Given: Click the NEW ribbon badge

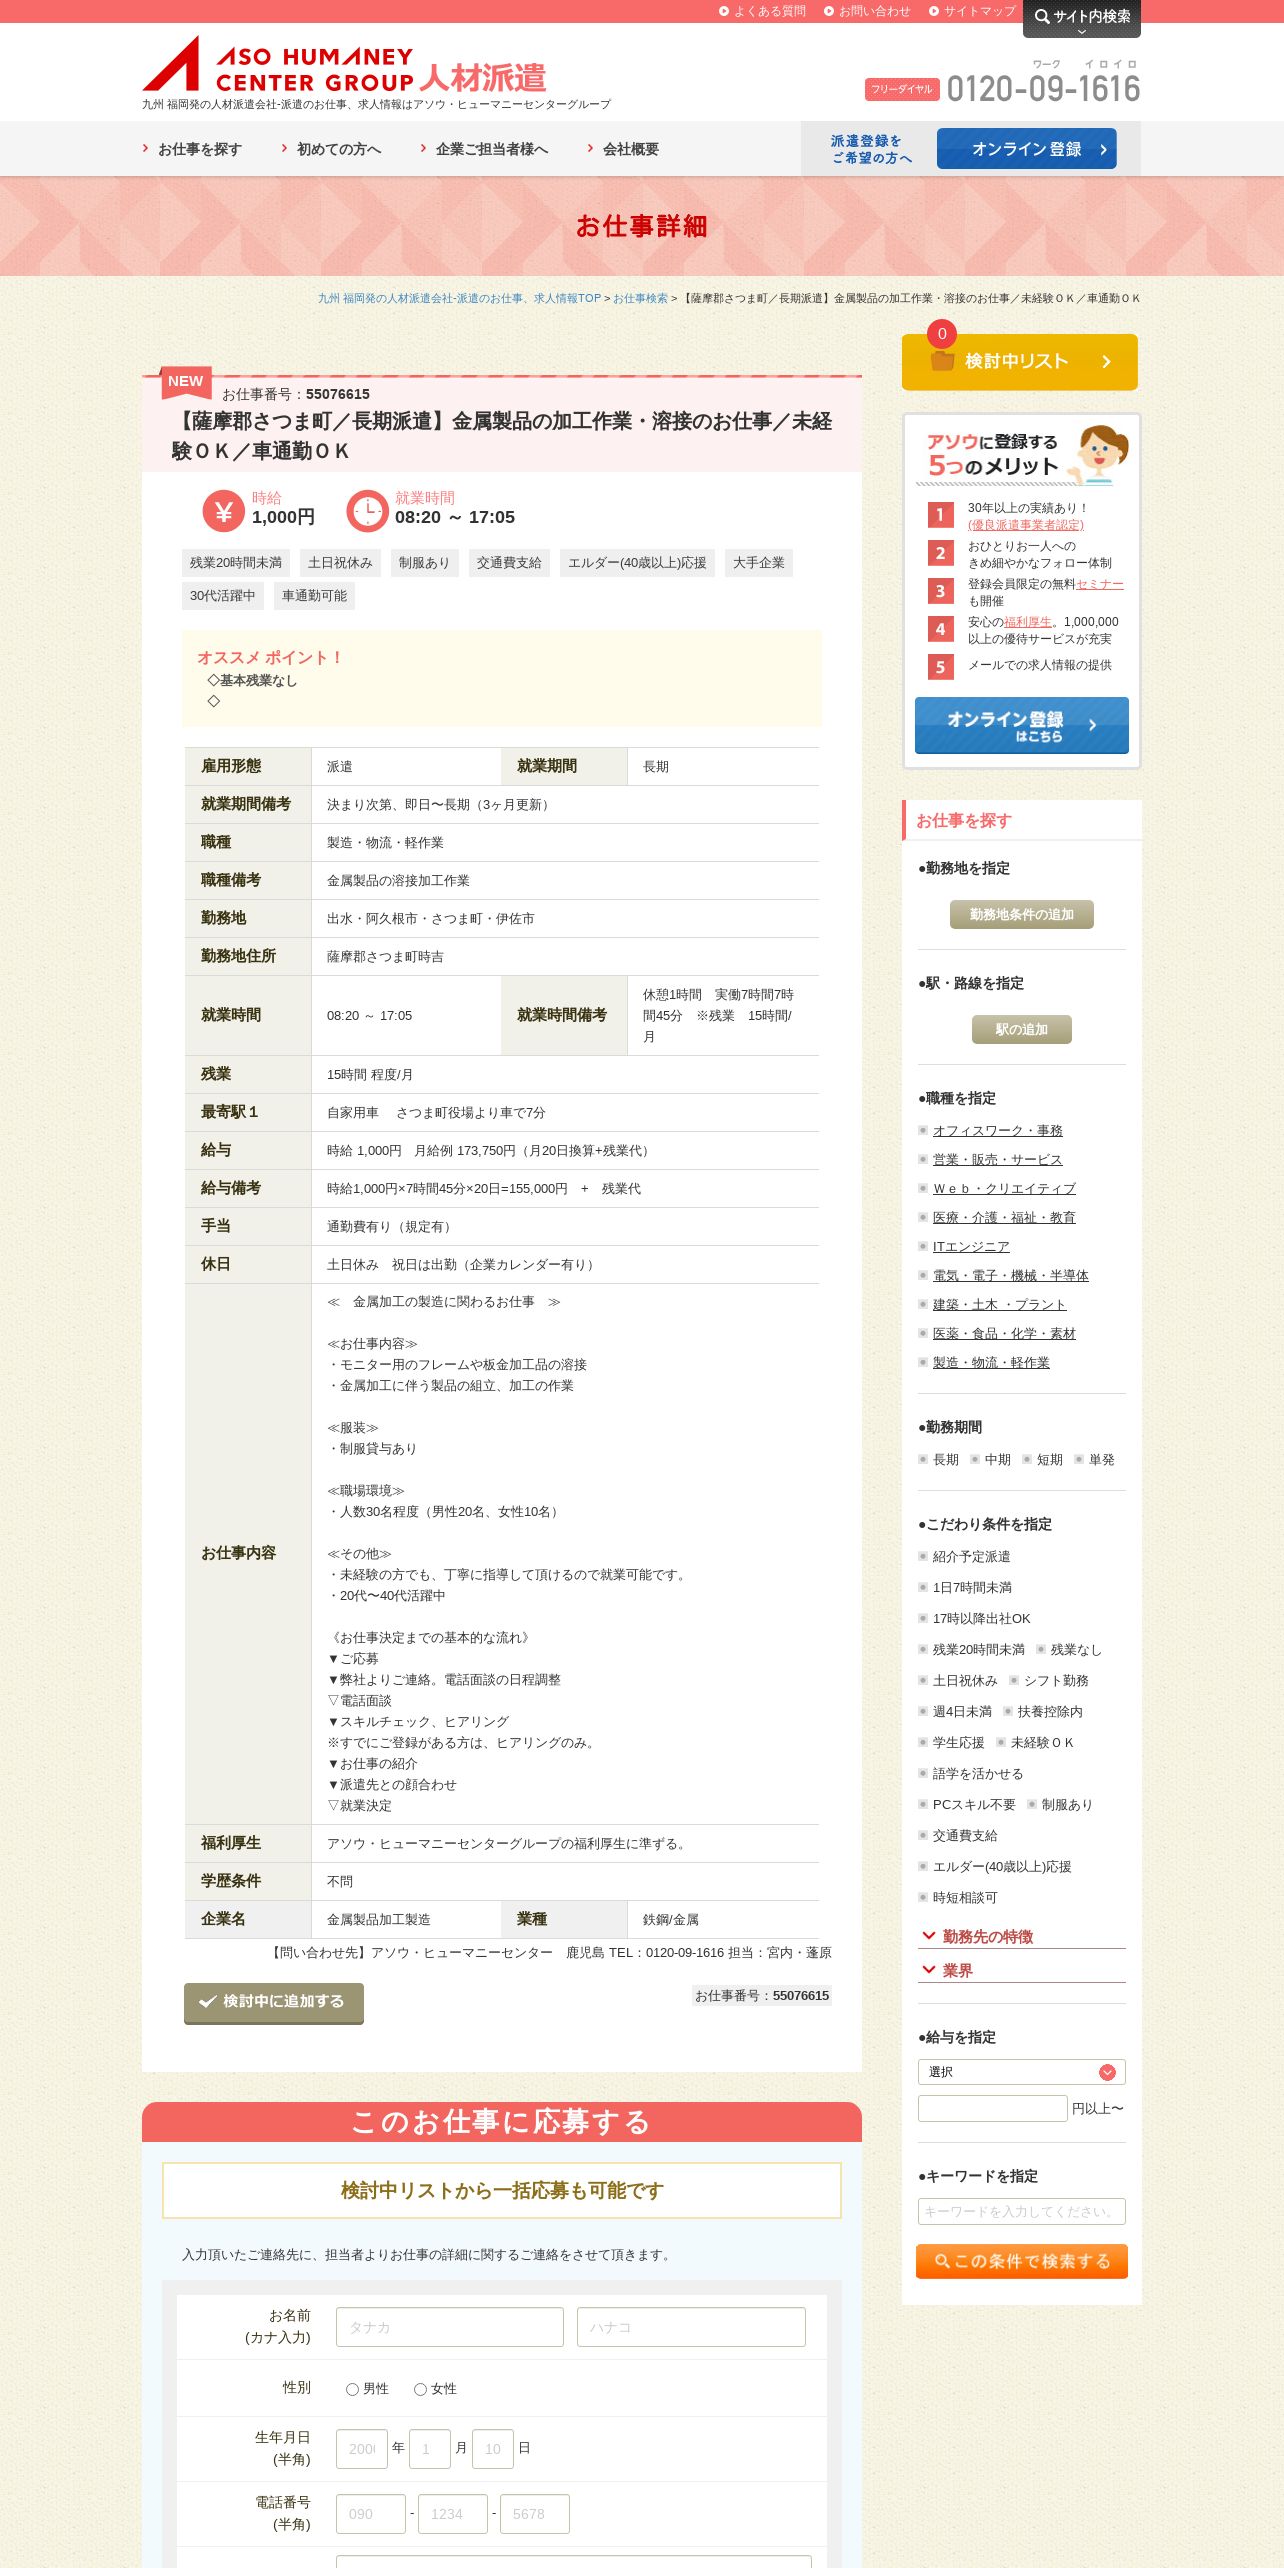Looking at the screenshot, I should pos(185,381).
